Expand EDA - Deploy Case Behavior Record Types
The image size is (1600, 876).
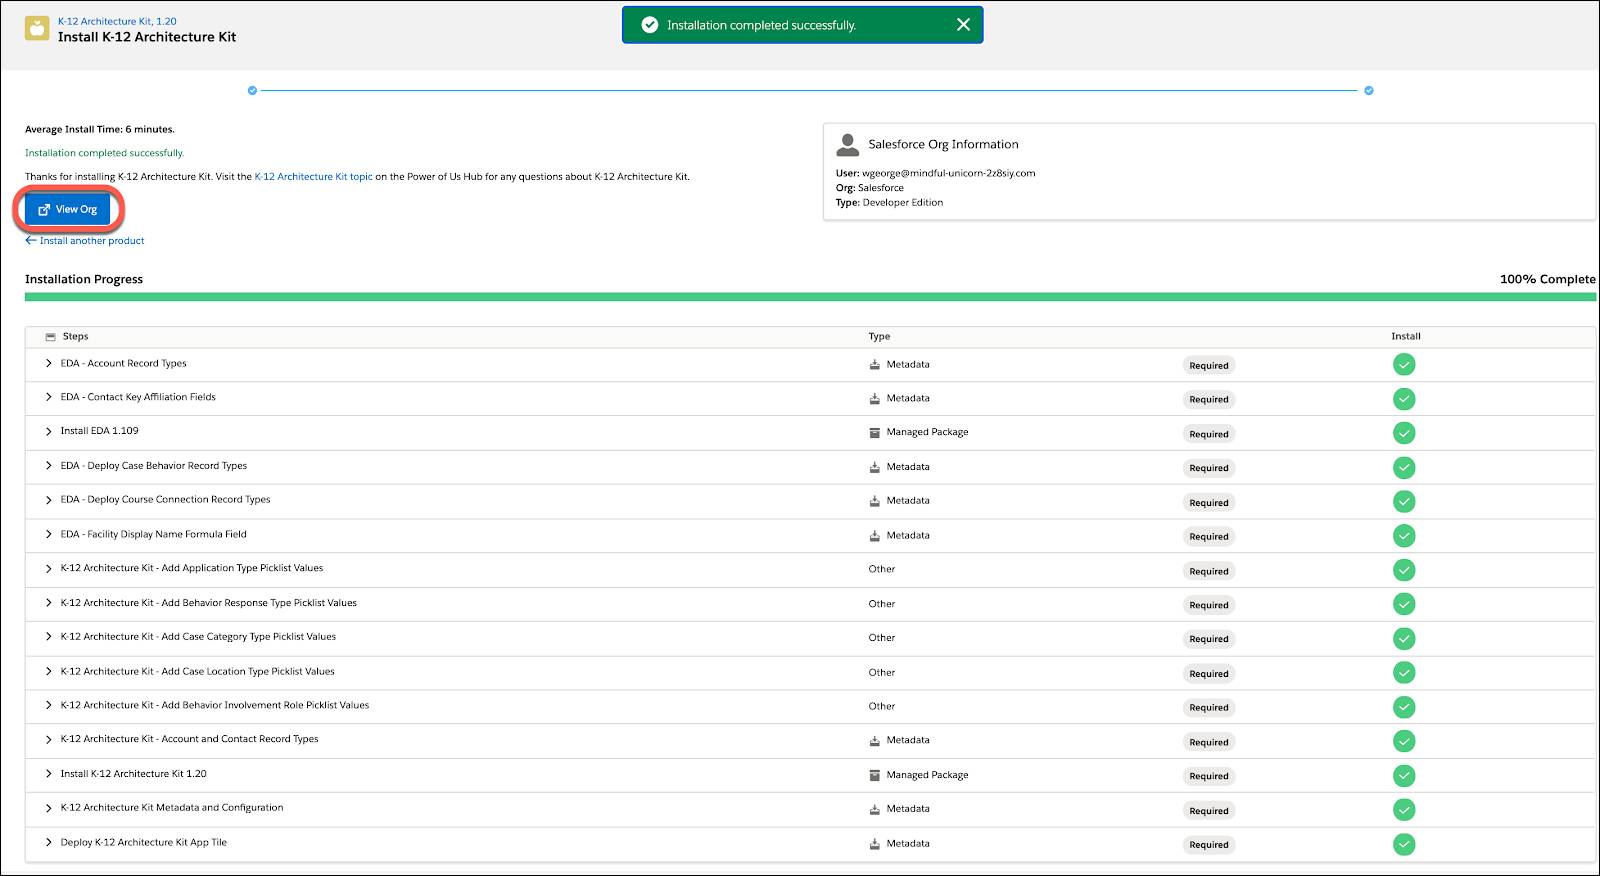click(x=48, y=466)
